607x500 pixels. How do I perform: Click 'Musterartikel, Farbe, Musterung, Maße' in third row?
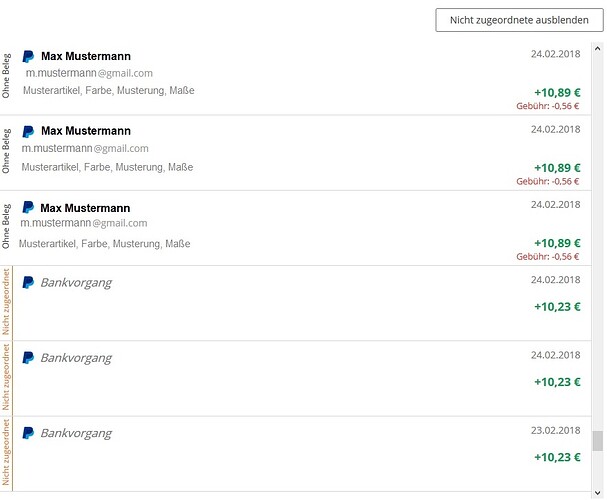click(104, 243)
